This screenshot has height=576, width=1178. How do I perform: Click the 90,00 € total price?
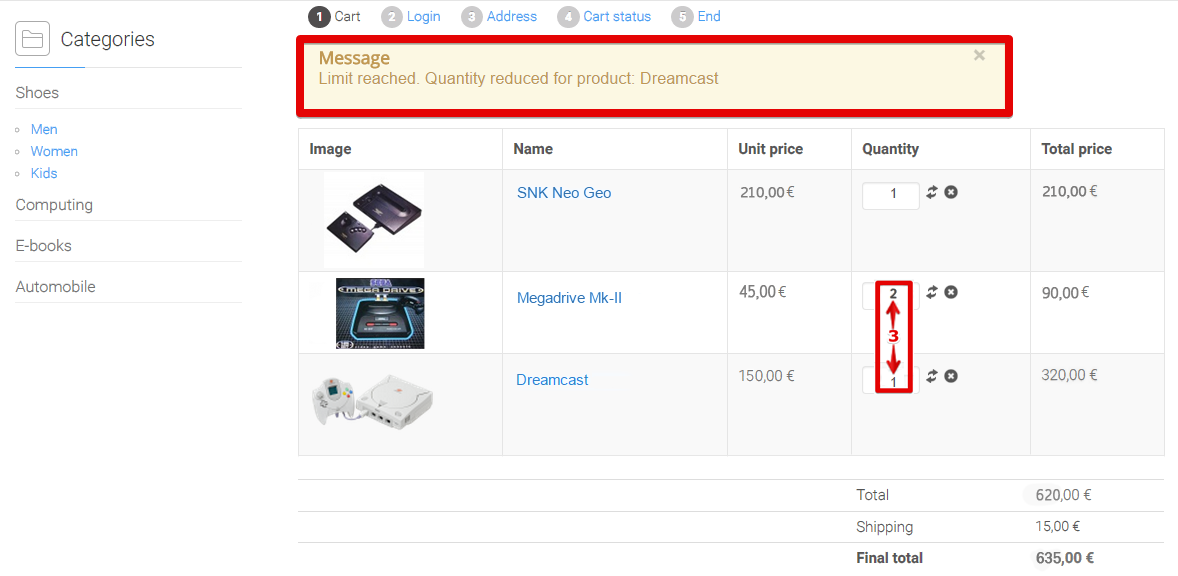[x=1065, y=292]
